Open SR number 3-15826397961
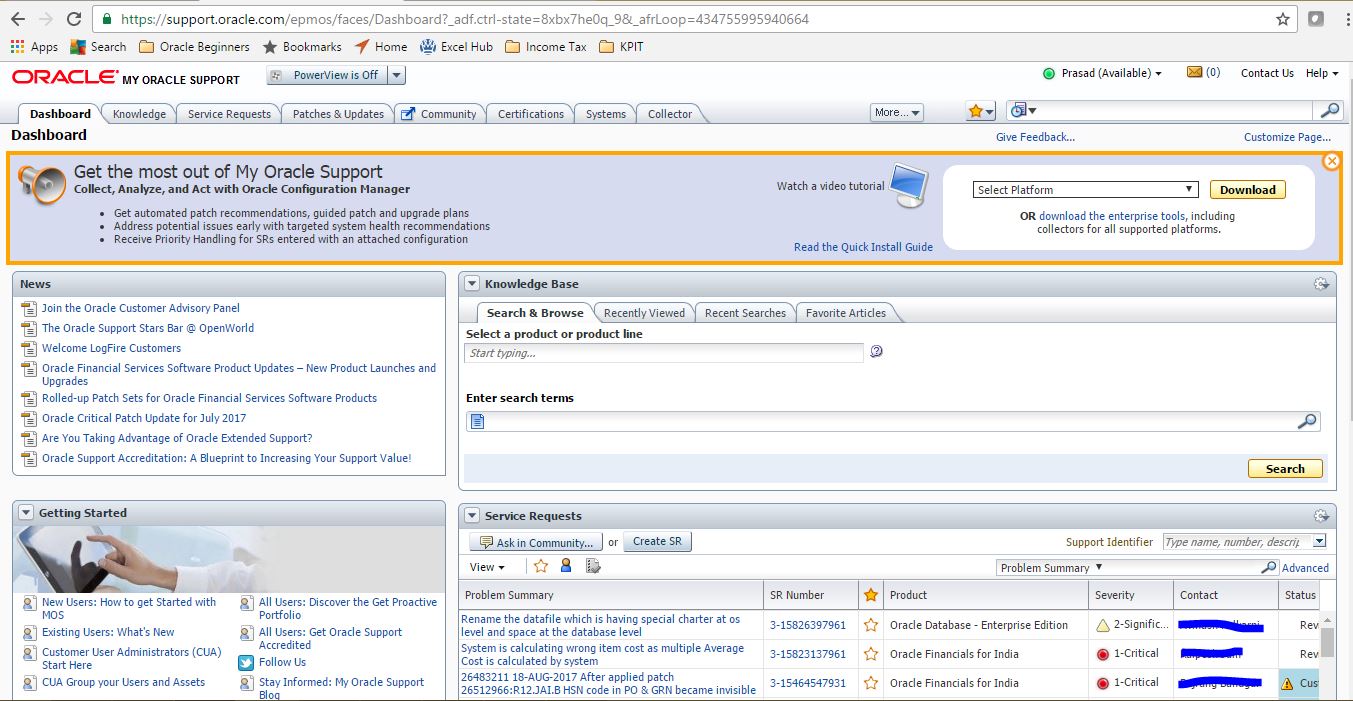Image resolution: width=1353 pixels, height=701 pixels. (x=807, y=625)
